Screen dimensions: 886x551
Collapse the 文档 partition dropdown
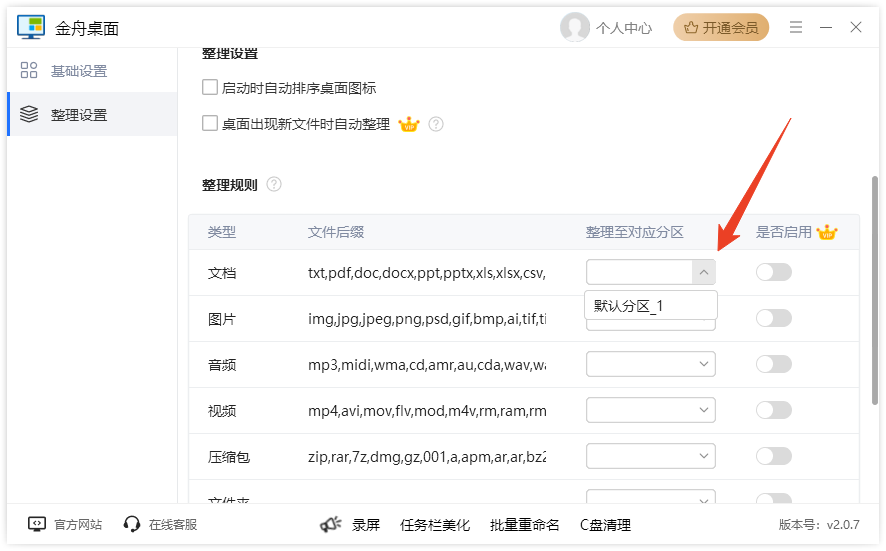(x=704, y=272)
